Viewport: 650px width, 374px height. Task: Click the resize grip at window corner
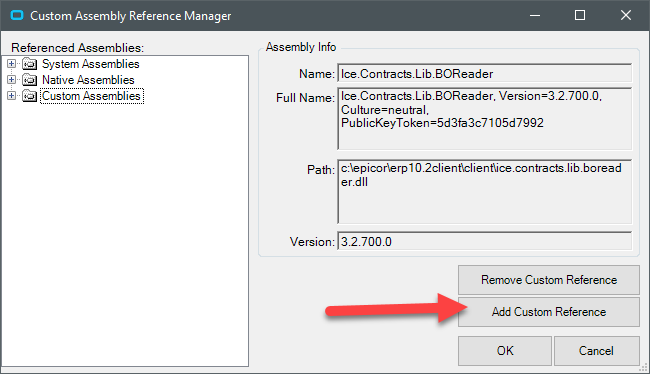point(643,367)
